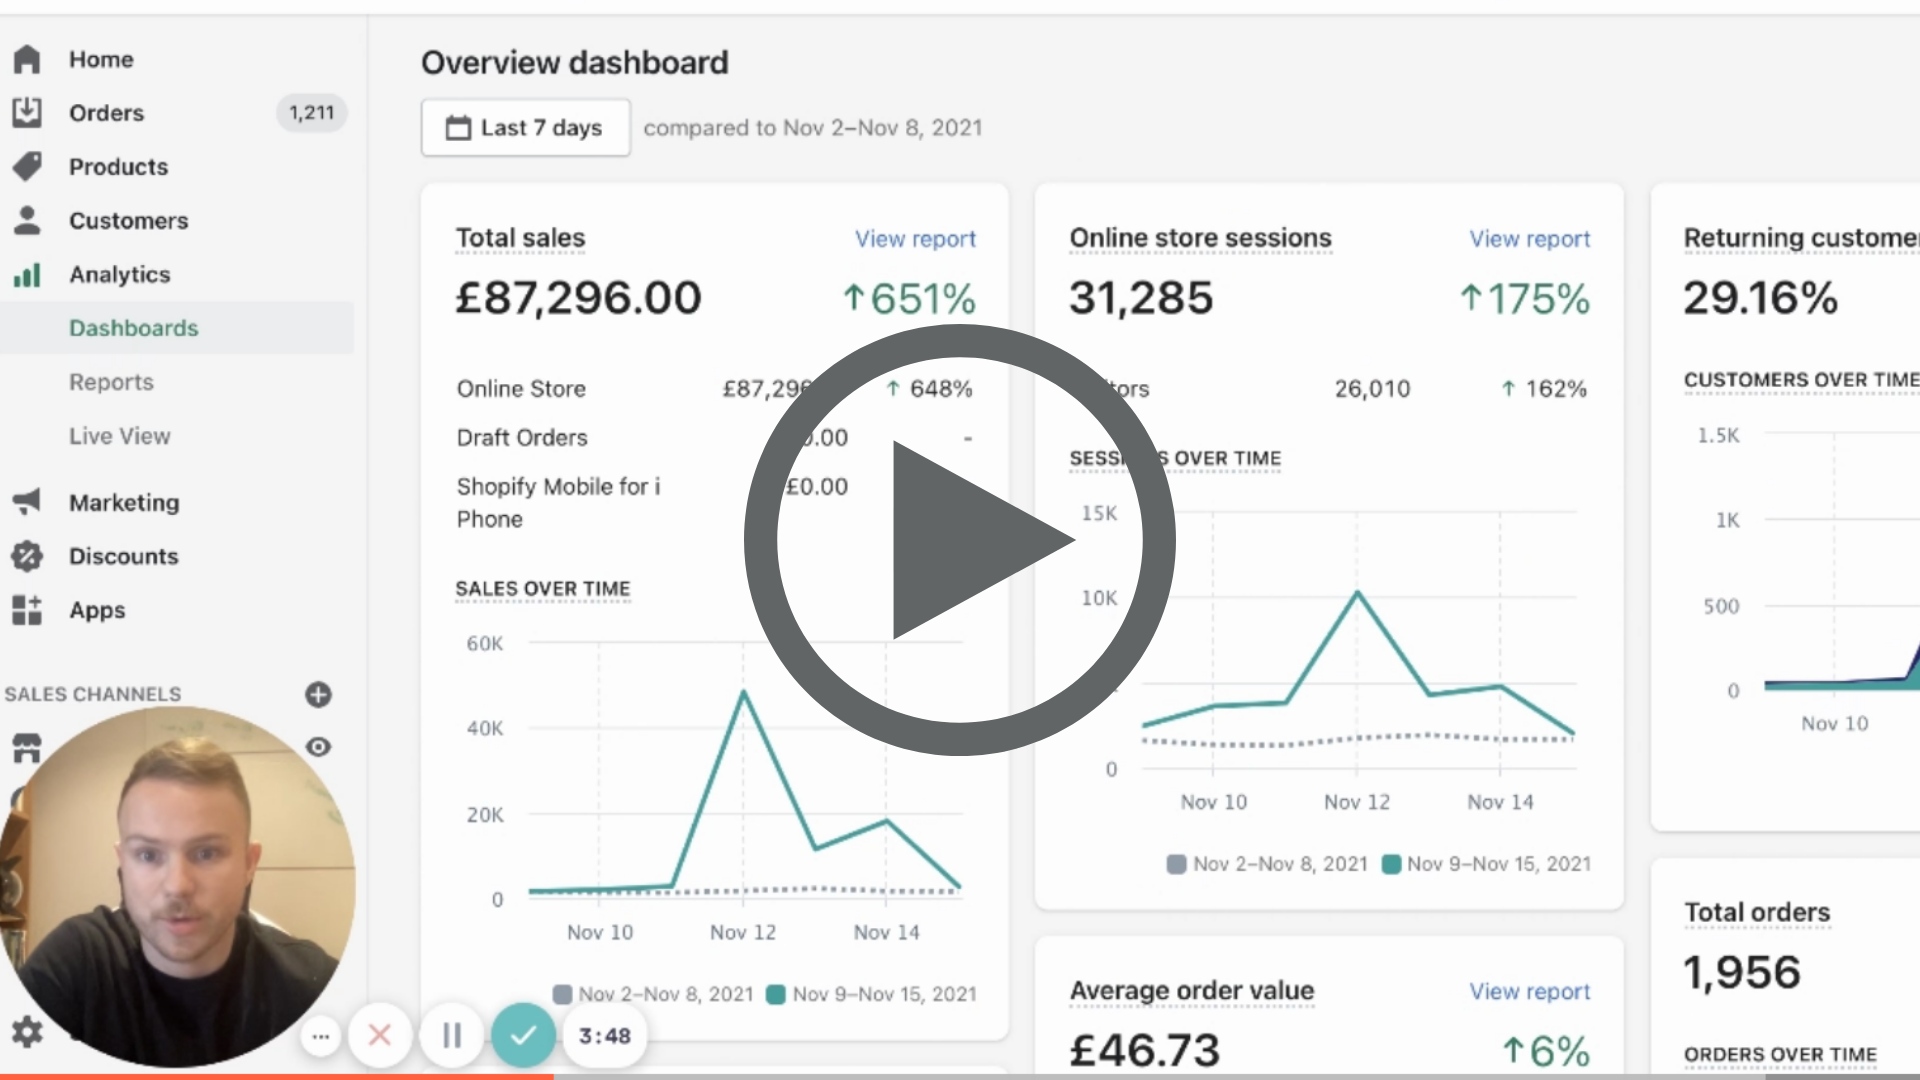Open the Last 7 days date dropdown
1920x1080 pixels.
526,127
